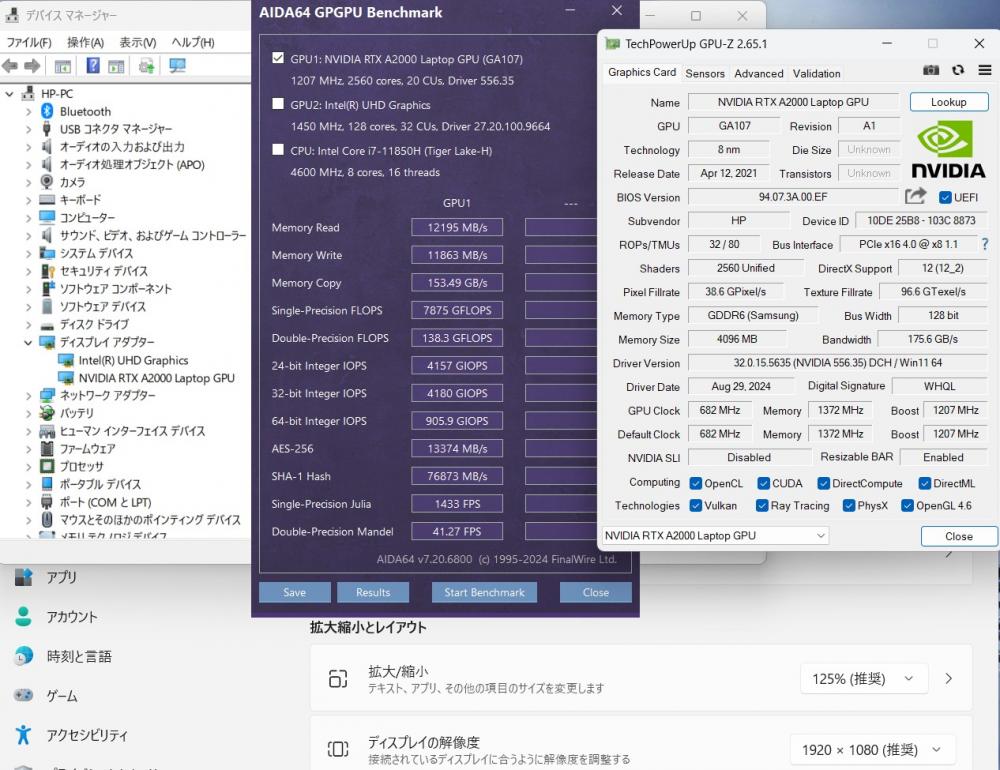Open 時刻と言語 in the Settings sidebar

pyautogui.click(x=79, y=656)
